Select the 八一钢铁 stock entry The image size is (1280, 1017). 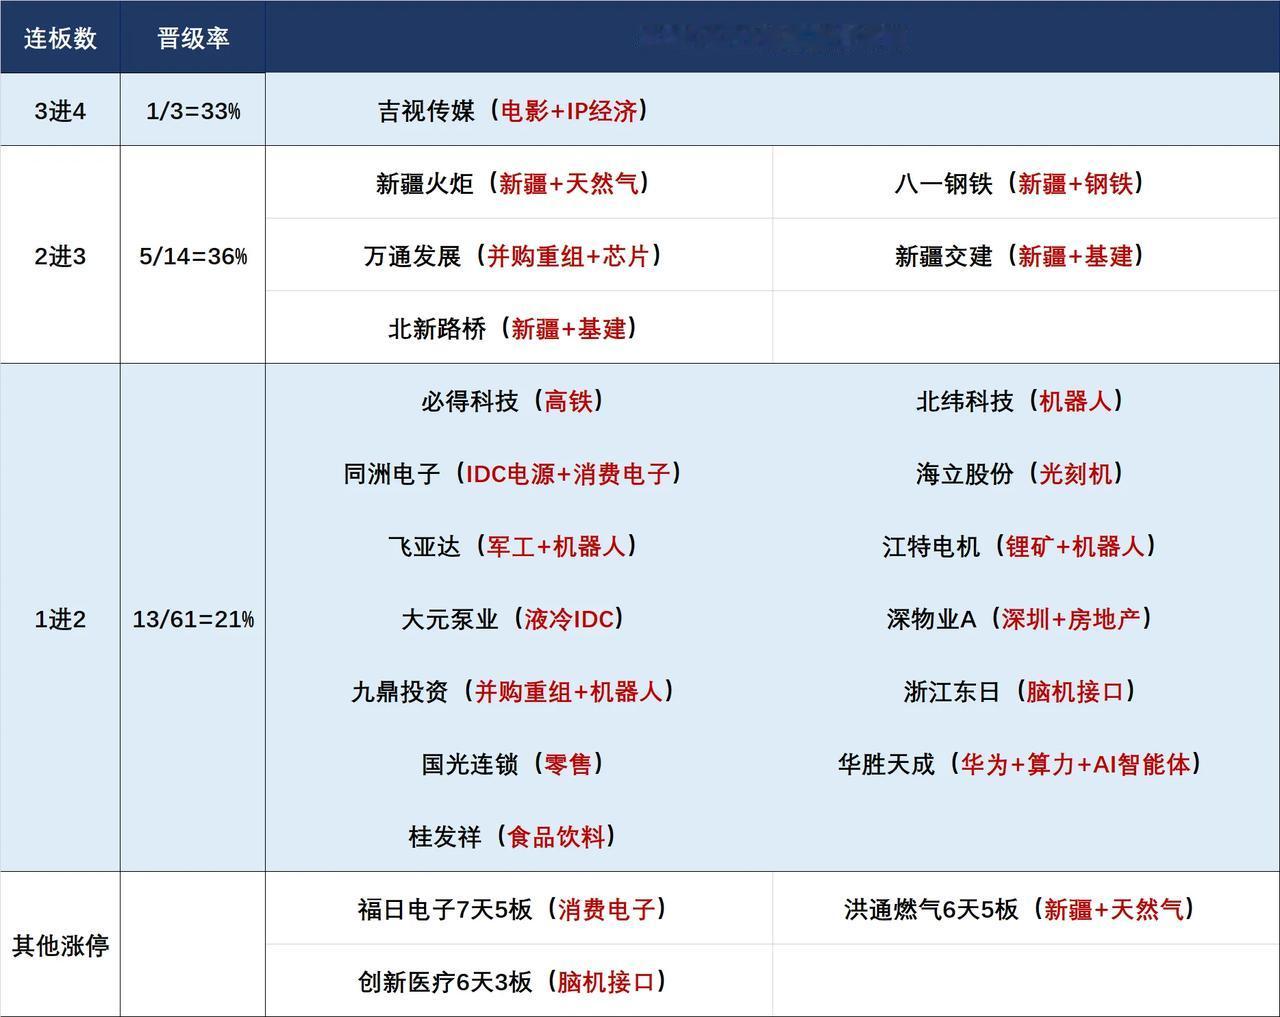[x=1020, y=183]
